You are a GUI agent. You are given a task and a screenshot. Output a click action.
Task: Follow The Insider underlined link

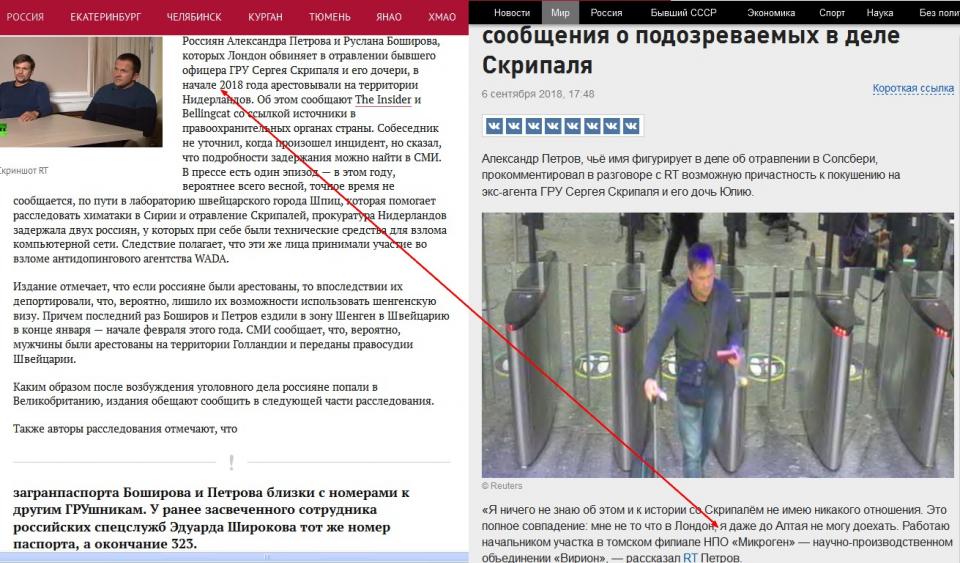pos(383,100)
